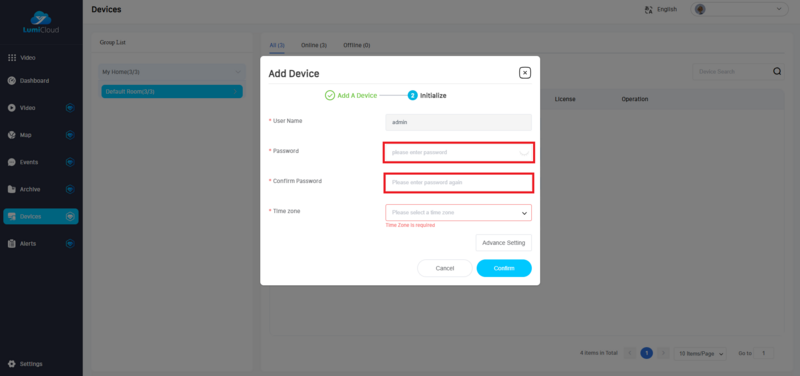The height and width of the screenshot is (376, 800).
Task: Close the Add Device dialog
Action: pos(525,72)
